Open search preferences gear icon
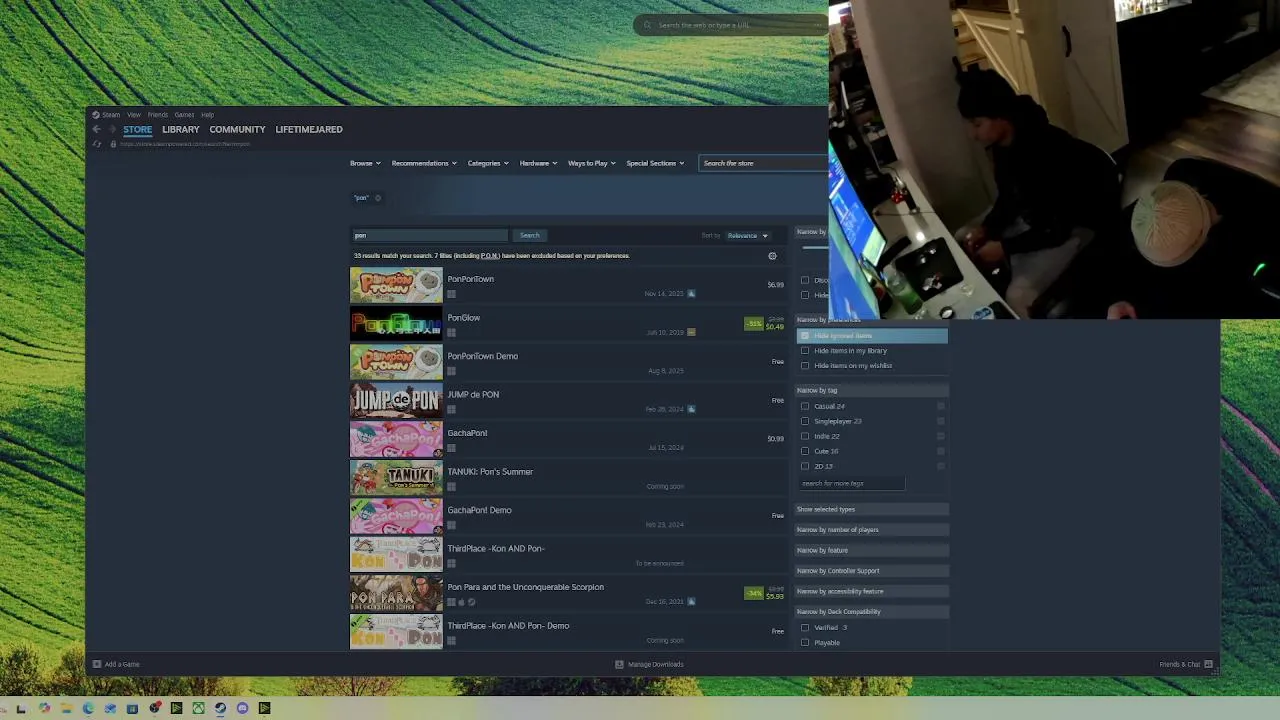Viewport: 1280px width, 720px height. (x=772, y=256)
